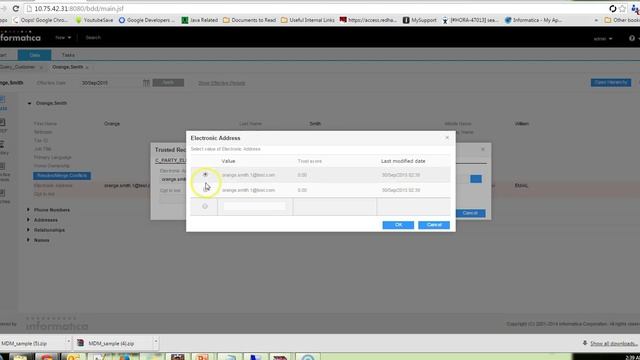Open the Oops! Google Chrome bookmark
Image resolution: width=640 pixels, height=360 pixels.
pyautogui.click(x=41, y=20)
